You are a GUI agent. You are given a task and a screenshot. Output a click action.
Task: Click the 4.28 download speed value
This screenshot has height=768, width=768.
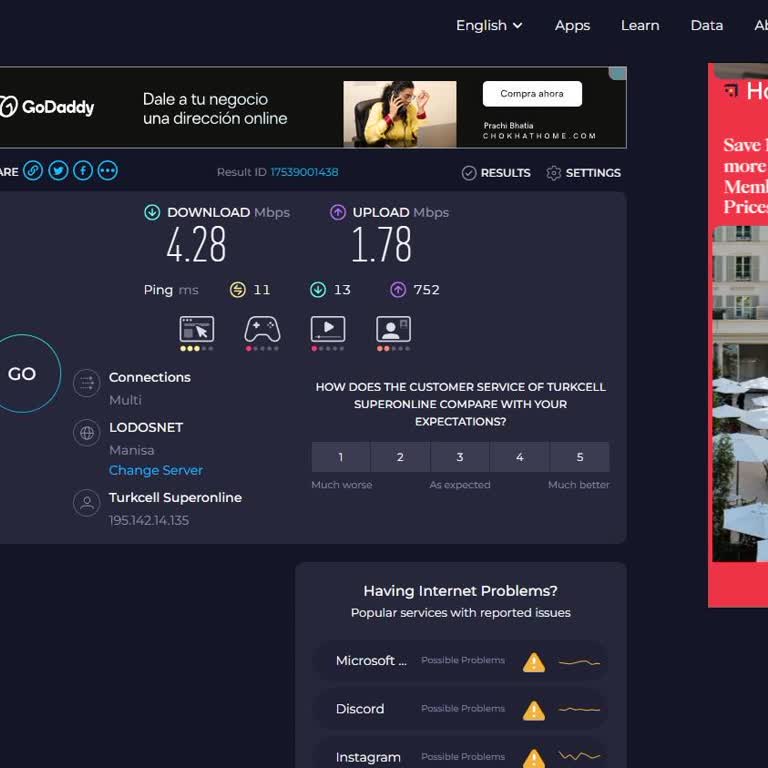point(196,244)
